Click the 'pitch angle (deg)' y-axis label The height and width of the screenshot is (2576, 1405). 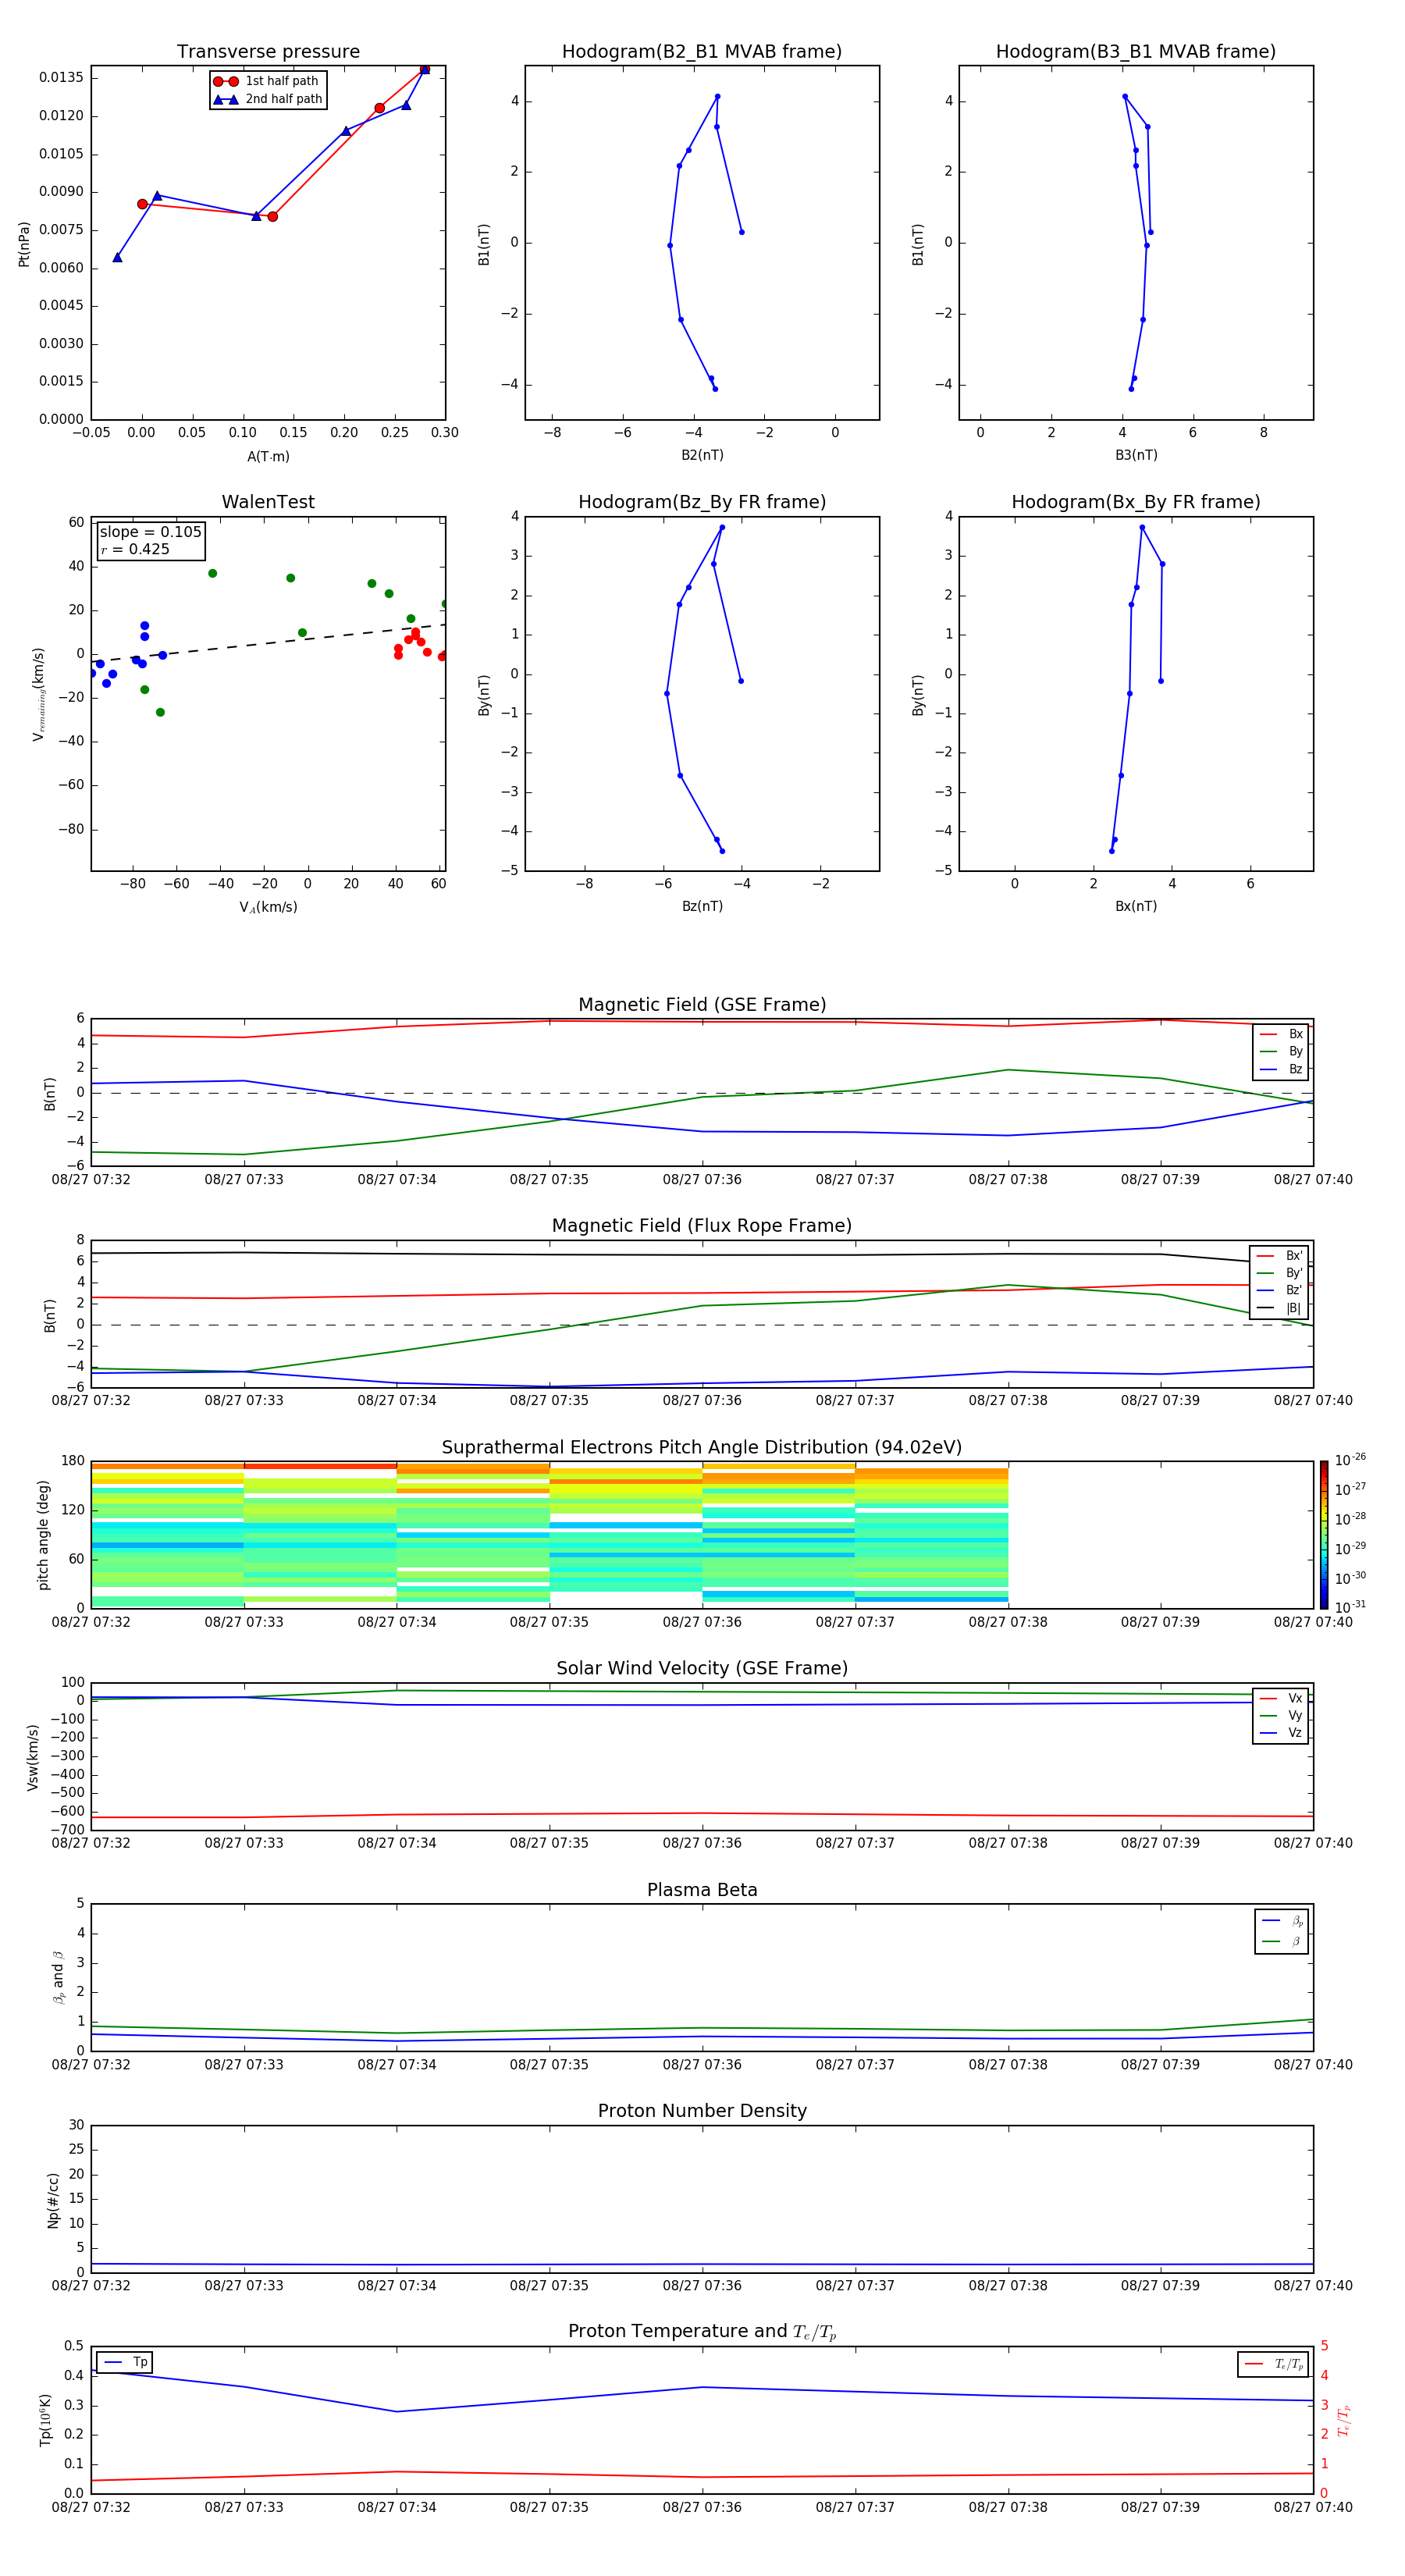(x=43, y=1535)
